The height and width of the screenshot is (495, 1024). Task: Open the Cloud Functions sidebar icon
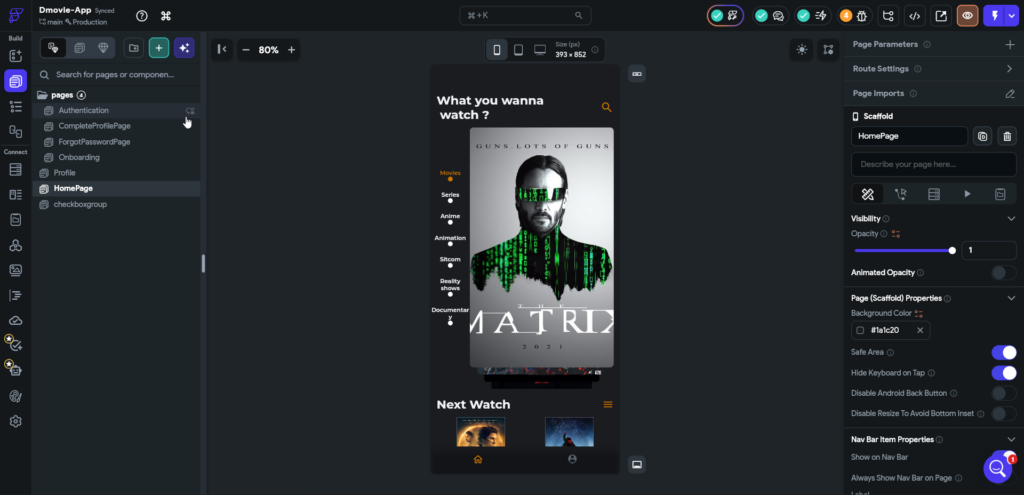click(16, 321)
